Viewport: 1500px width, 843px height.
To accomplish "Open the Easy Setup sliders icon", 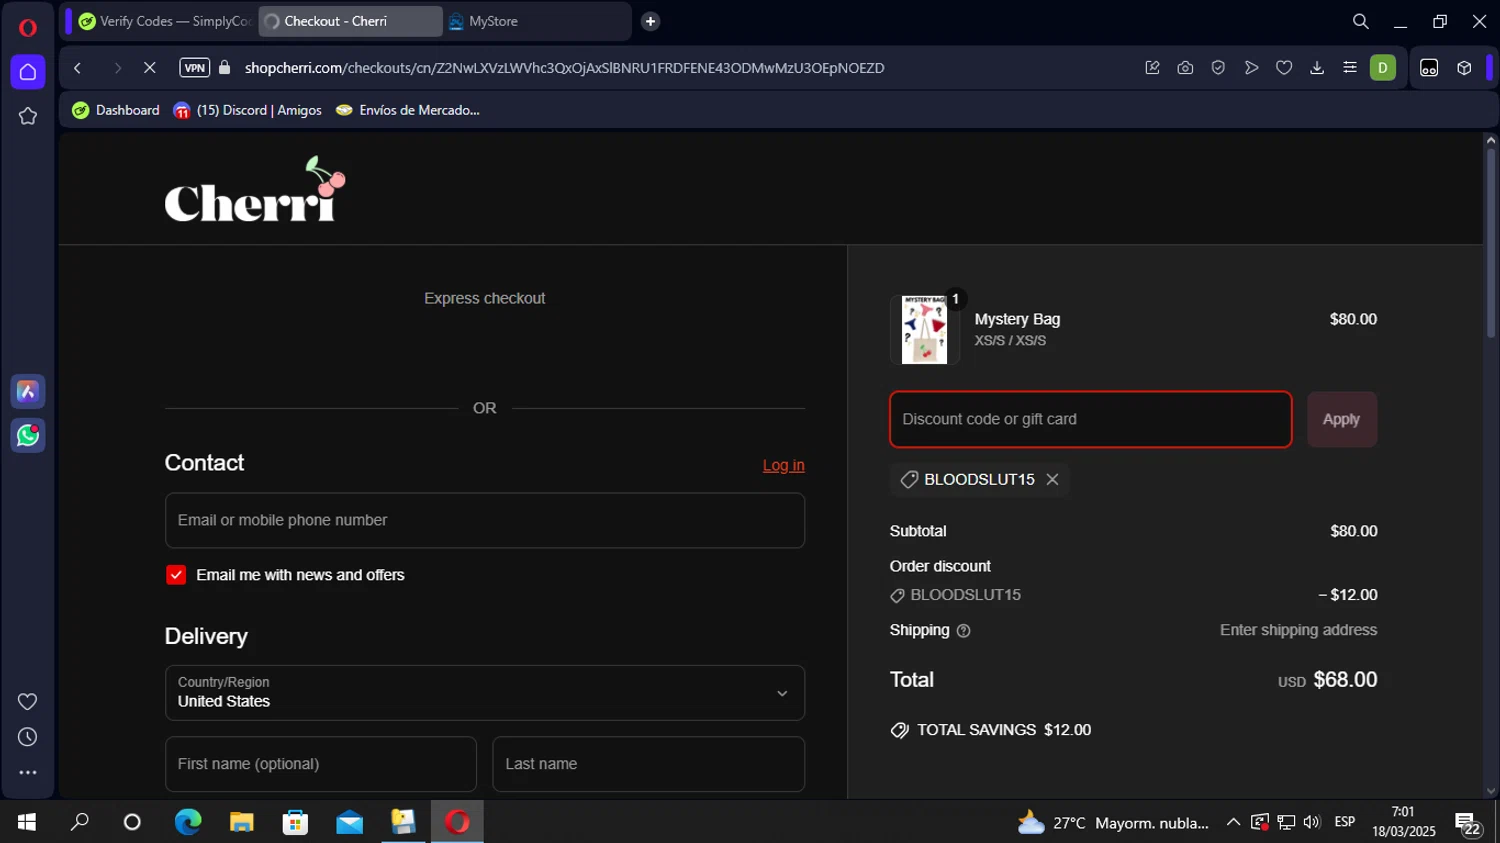I will point(1350,68).
